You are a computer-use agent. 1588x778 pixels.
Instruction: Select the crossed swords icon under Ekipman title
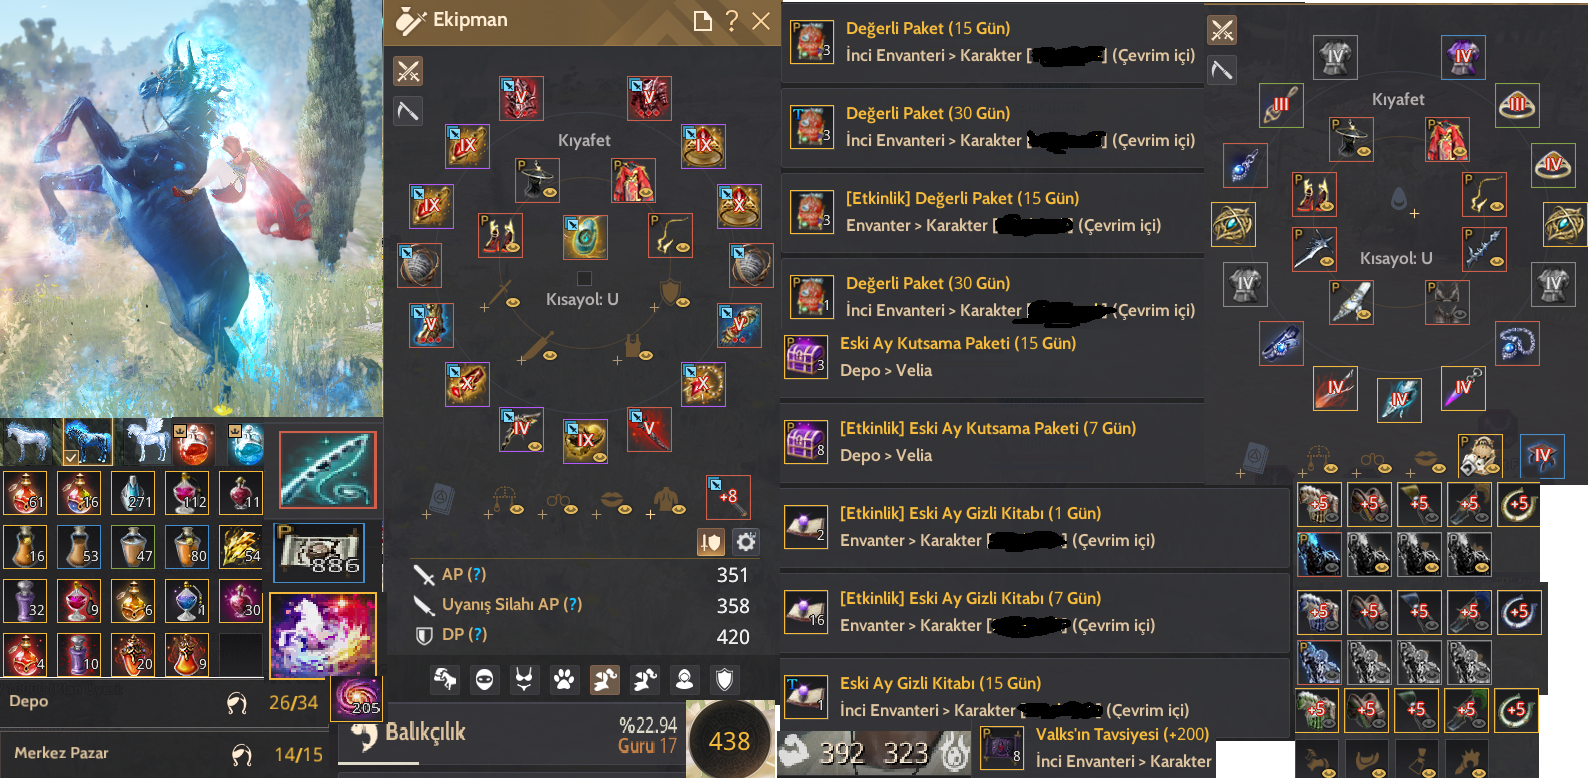(x=408, y=71)
